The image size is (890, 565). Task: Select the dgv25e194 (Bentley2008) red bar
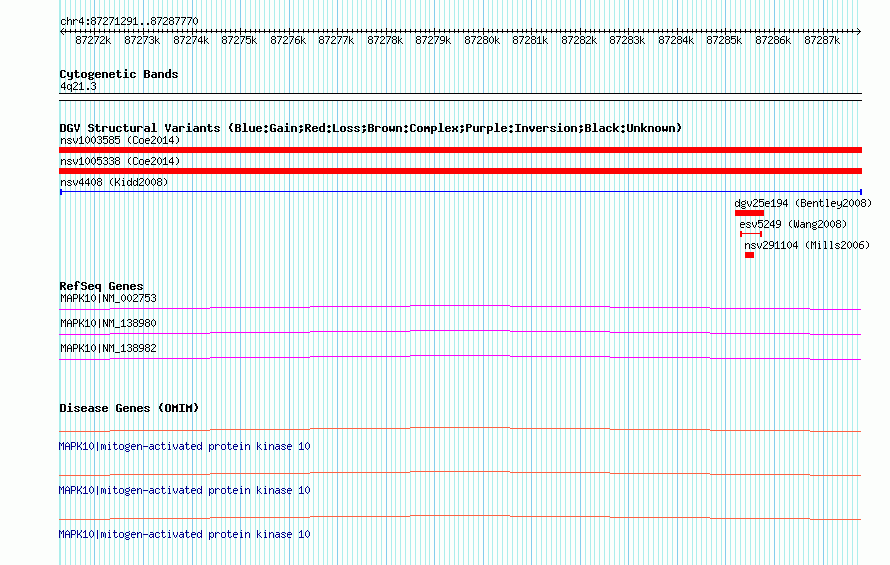click(x=749, y=213)
